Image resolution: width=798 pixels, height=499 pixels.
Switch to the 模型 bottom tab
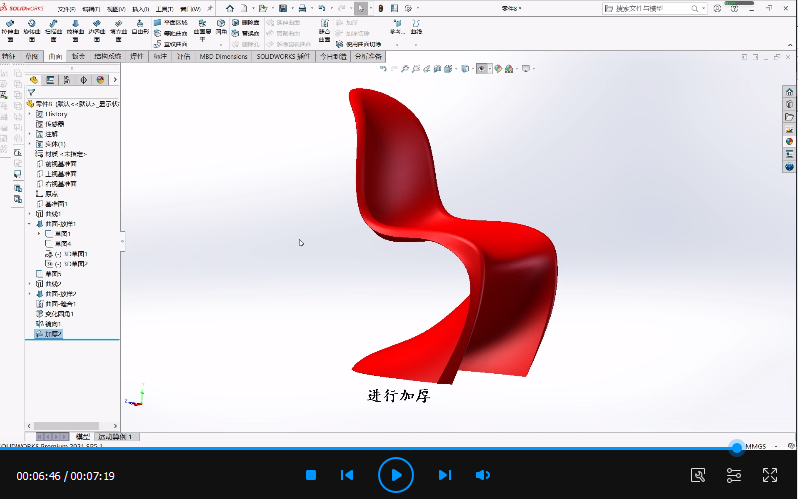click(x=82, y=437)
